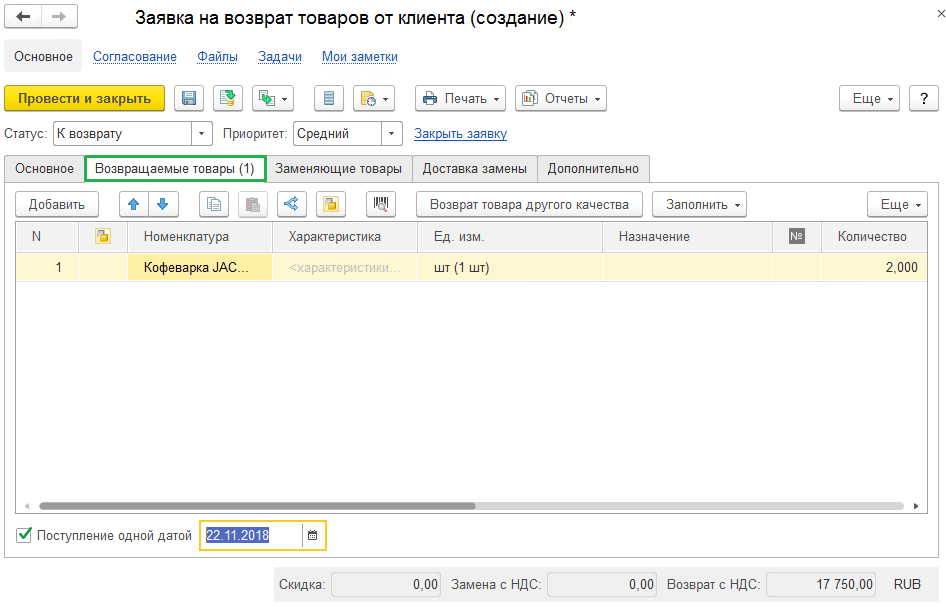Click the split row icon

(291, 204)
